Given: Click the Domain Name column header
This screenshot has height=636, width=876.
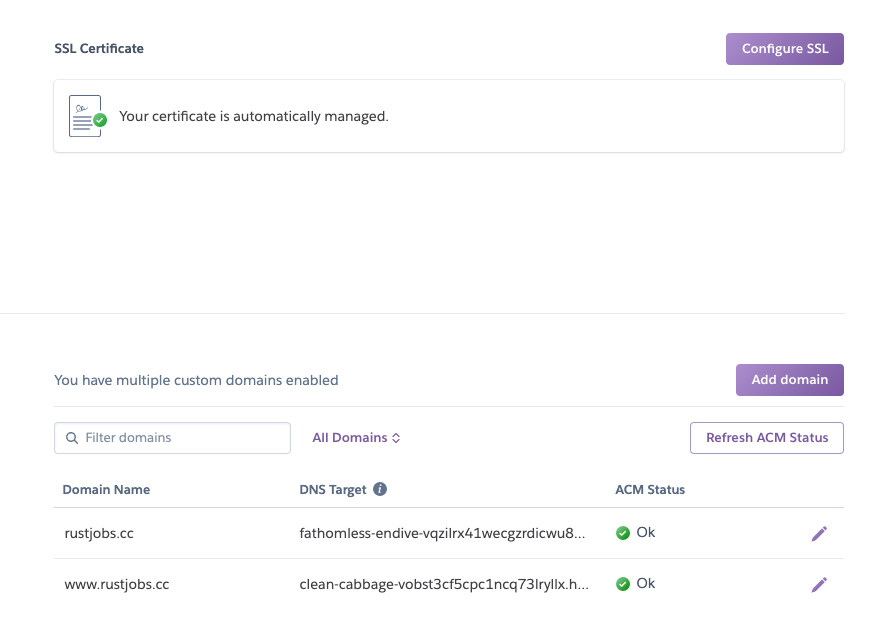Looking at the screenshot, I should tap(106, 489).
